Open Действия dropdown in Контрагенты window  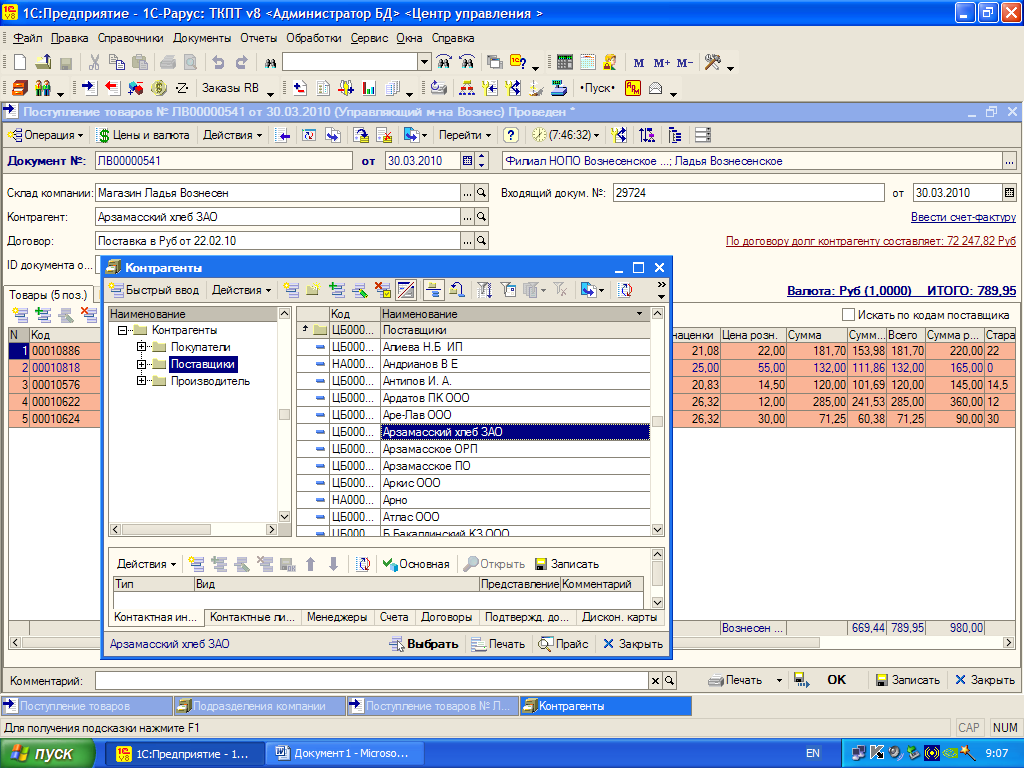pyautogui.click(x=241, y=290)
